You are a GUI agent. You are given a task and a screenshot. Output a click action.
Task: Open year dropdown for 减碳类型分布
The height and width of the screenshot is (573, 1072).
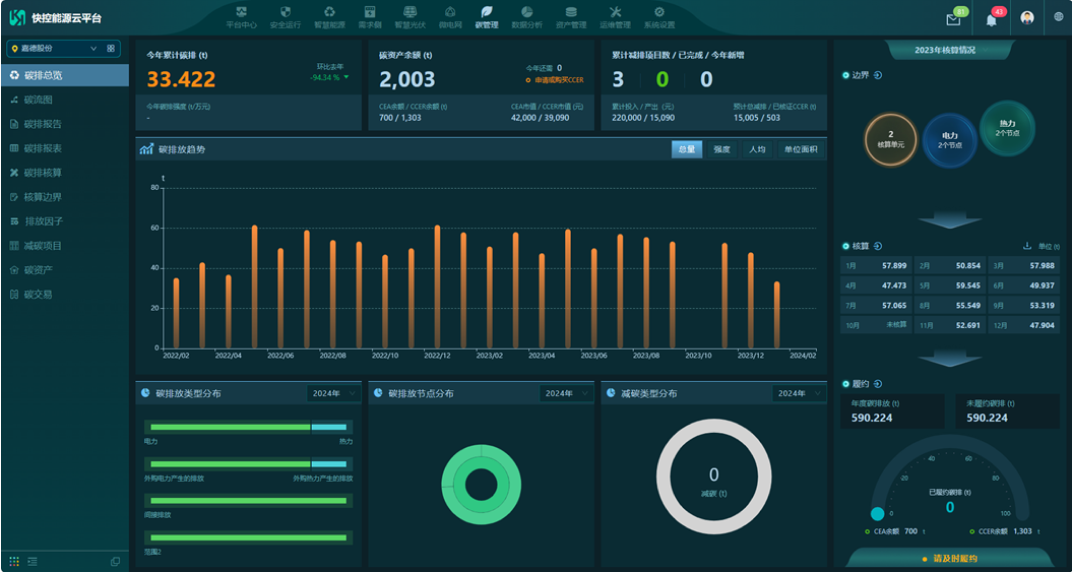[799, 393]
